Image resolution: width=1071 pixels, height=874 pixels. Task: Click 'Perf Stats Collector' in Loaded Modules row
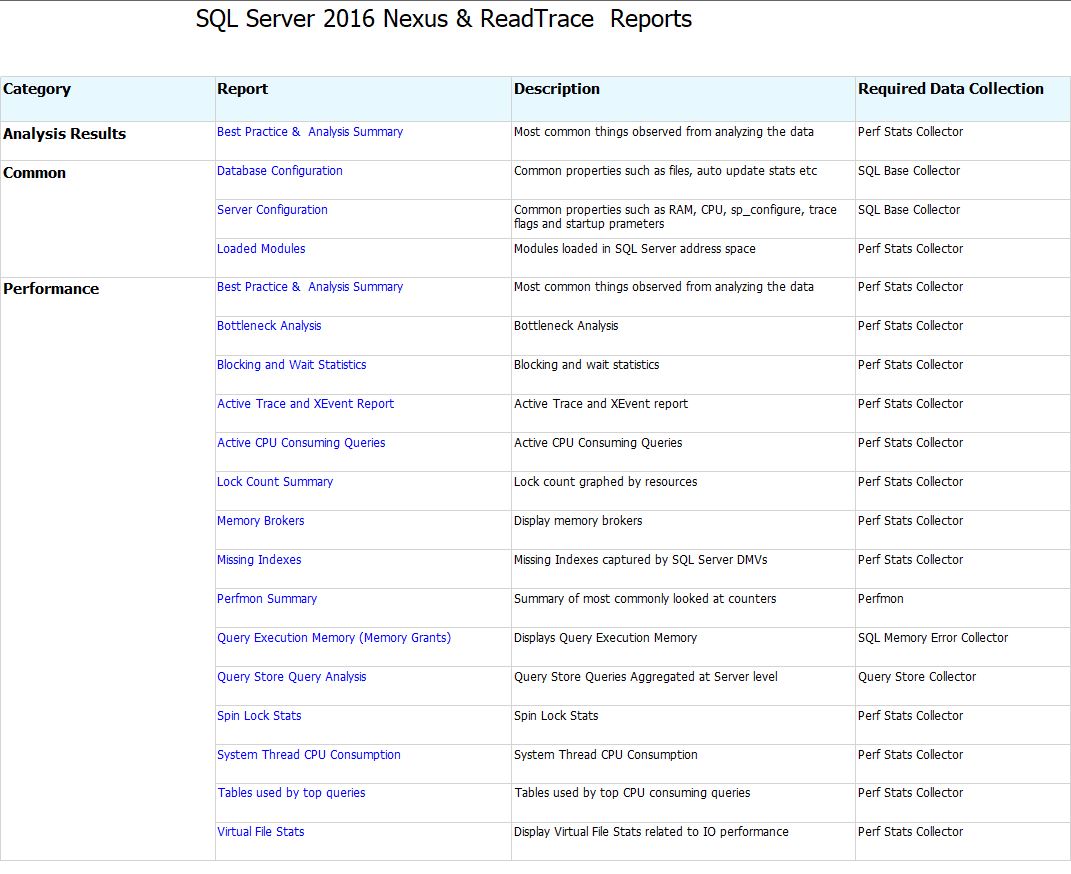(x=910, y=249)
